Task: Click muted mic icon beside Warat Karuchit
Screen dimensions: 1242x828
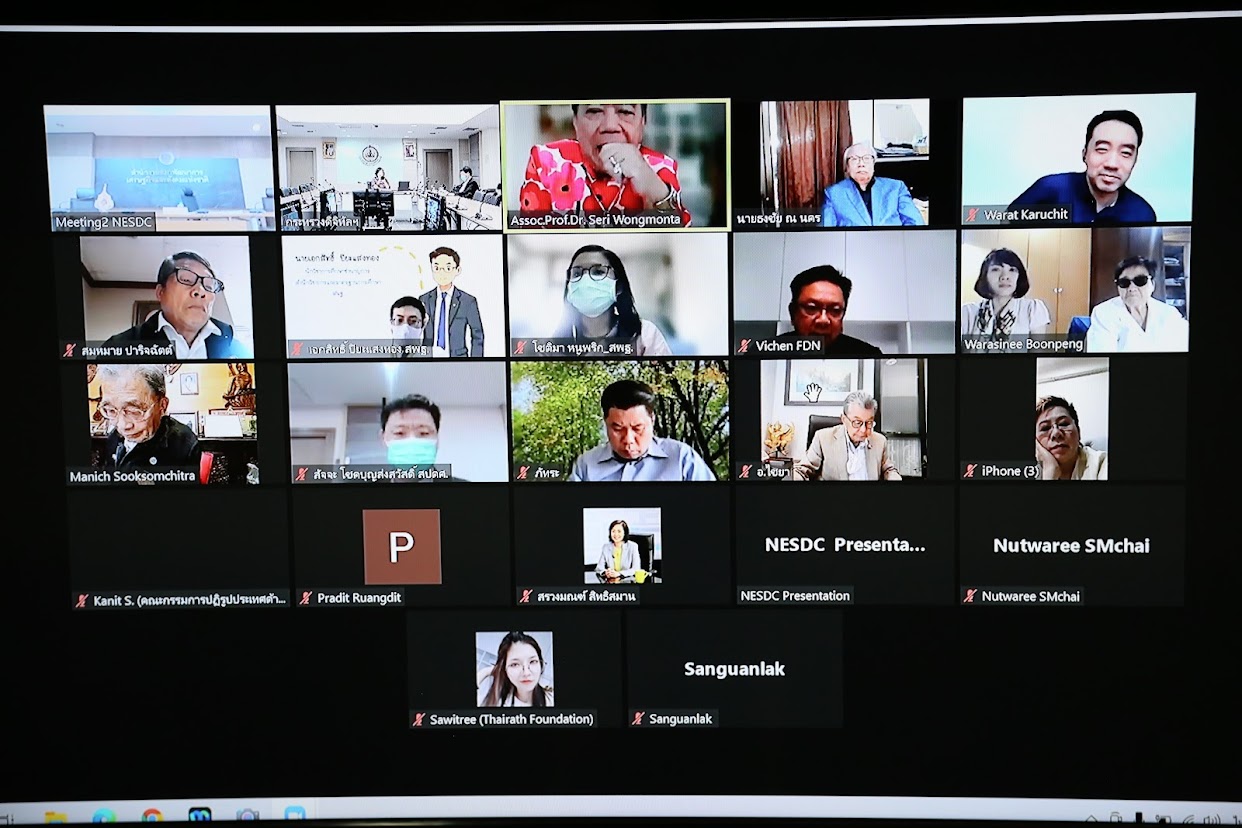Action: (x=972, y=215)
